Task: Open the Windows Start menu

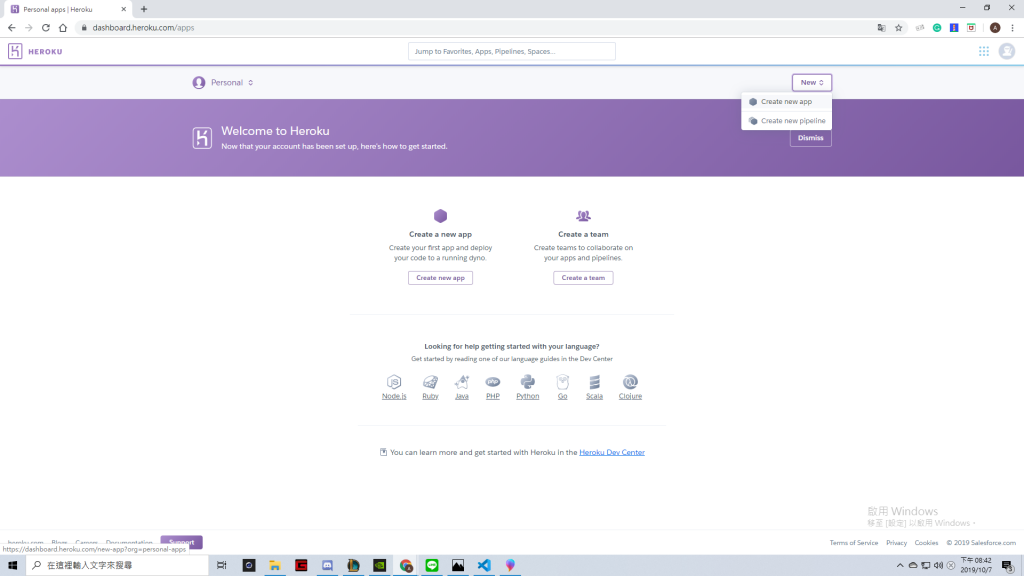Action: coord(12,566)
